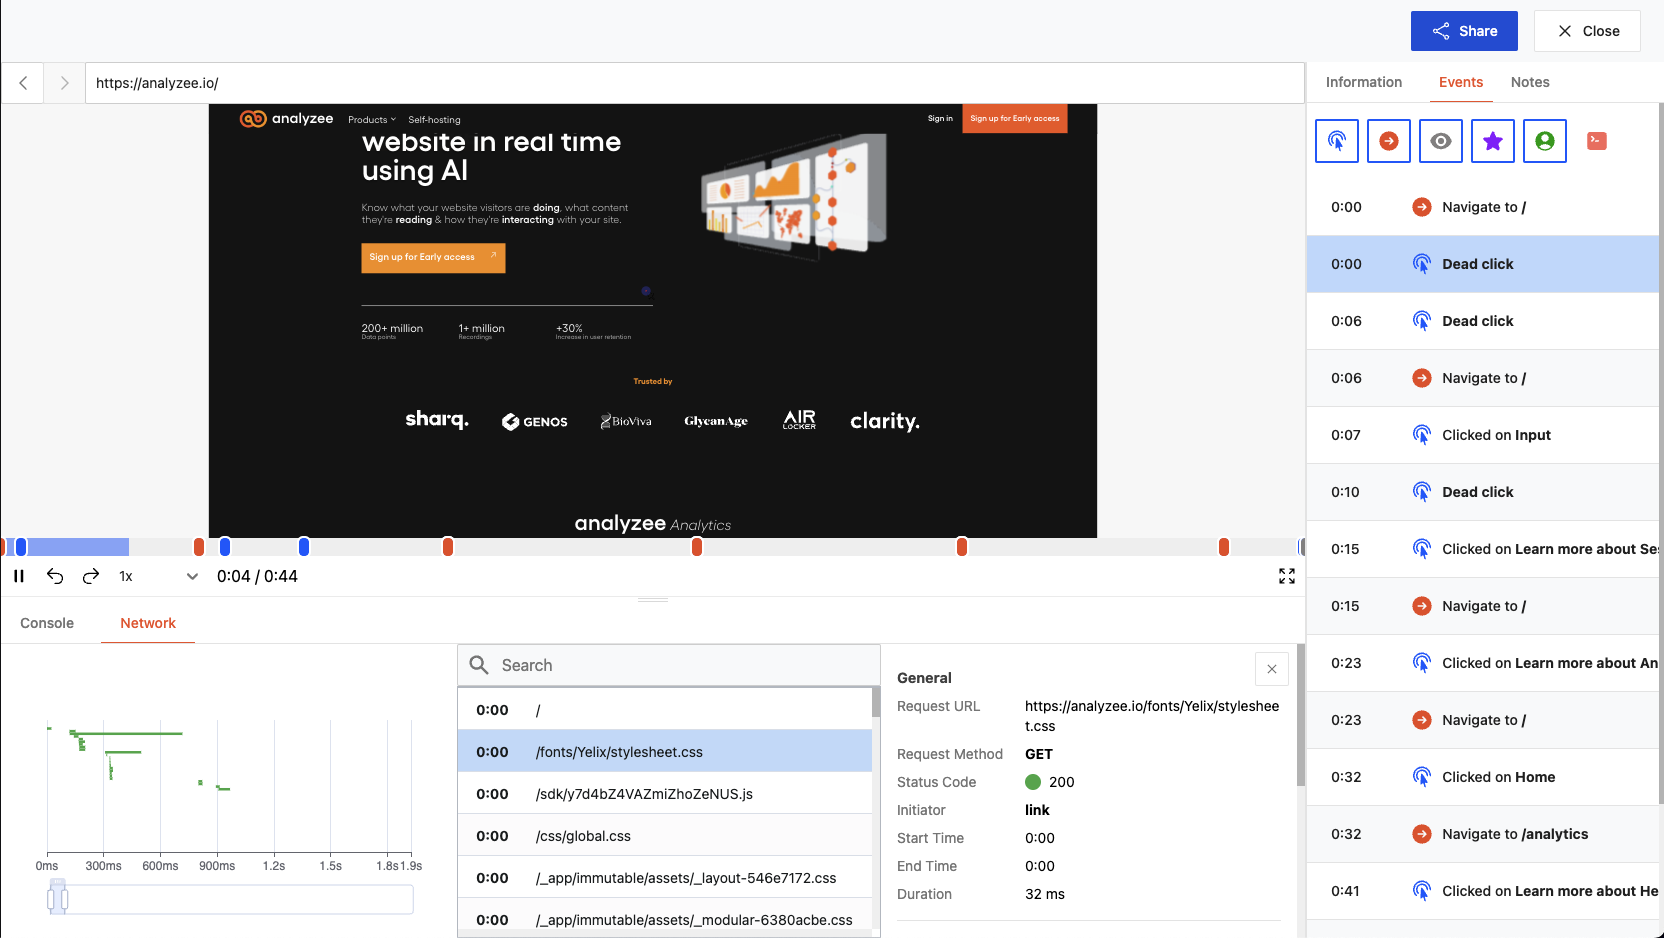Click the network waterfall range slider handle
Viewport: 1664px width, 938px height.
(58, 898)
